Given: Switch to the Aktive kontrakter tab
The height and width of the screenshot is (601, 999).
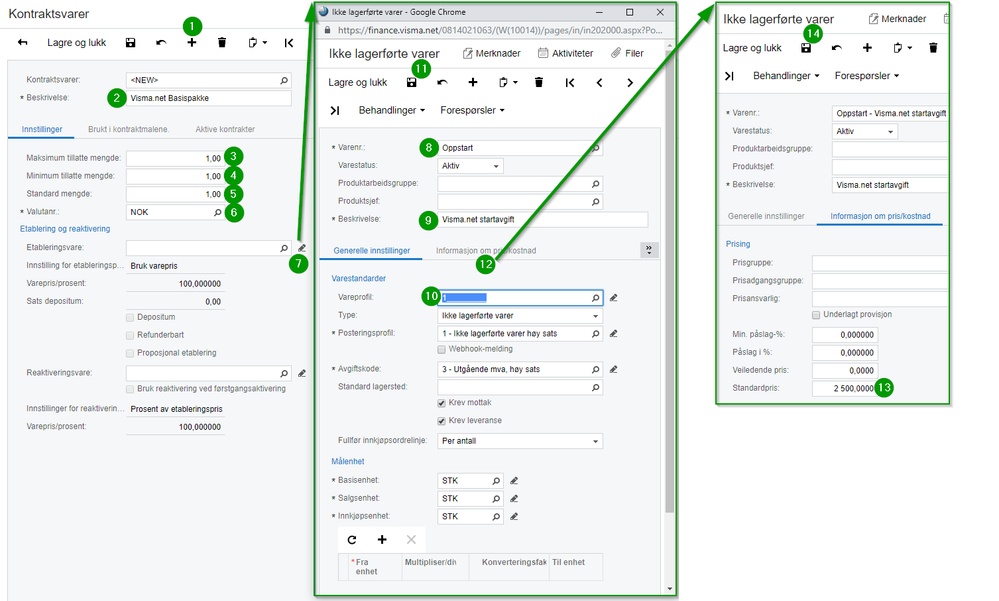Looking at the screenshot, I should pyautogui.click(x=225, y=129).
